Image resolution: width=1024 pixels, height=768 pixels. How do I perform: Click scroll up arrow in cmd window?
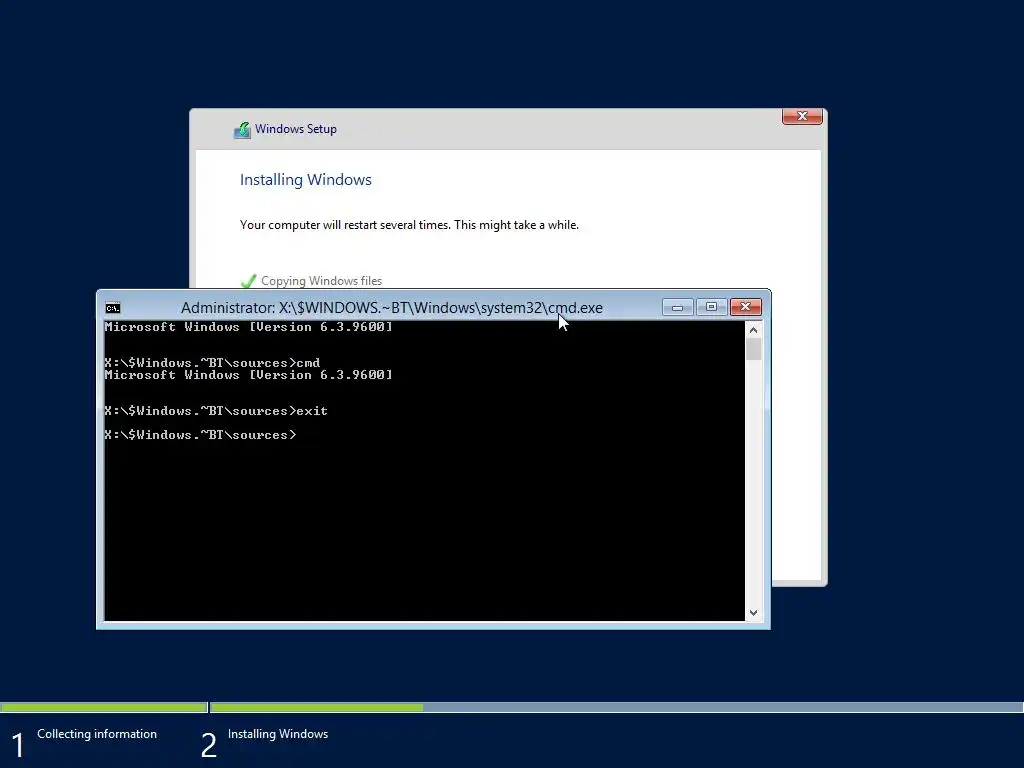754,330
